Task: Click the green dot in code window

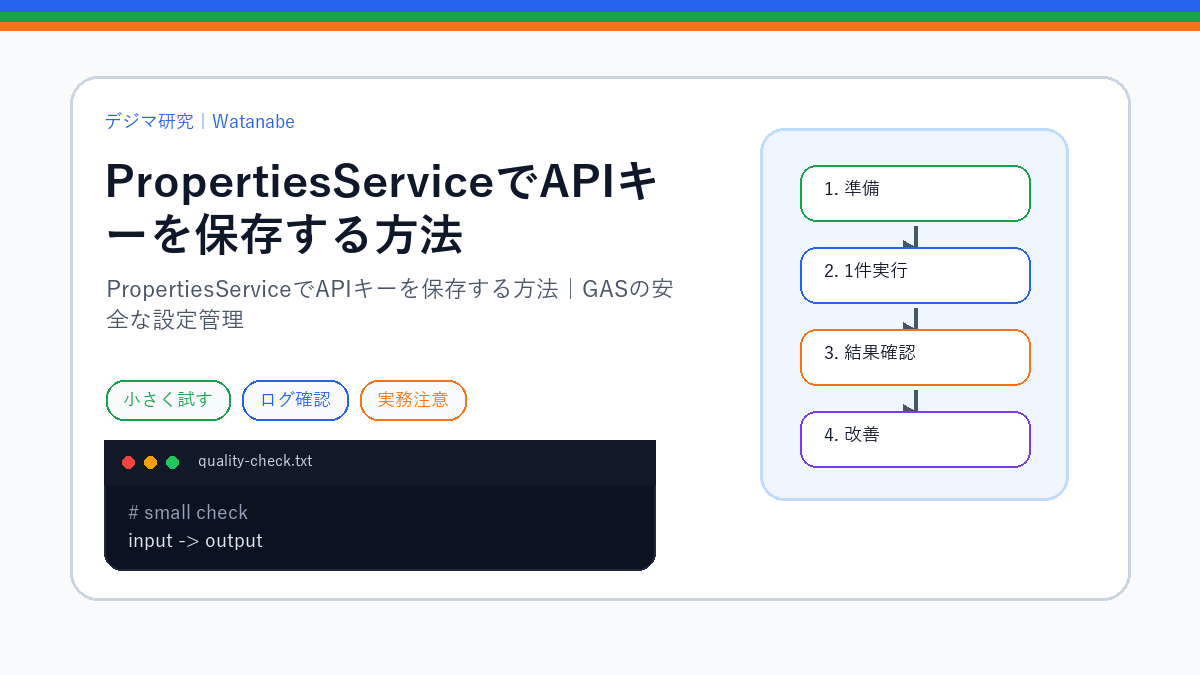Action: point(172,462)
